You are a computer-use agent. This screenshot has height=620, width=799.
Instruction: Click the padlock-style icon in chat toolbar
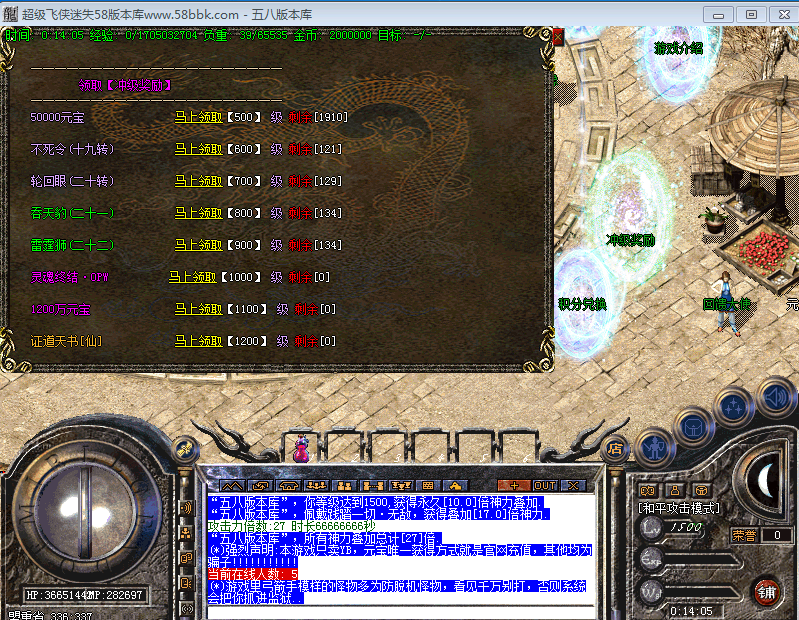point(455,486)
